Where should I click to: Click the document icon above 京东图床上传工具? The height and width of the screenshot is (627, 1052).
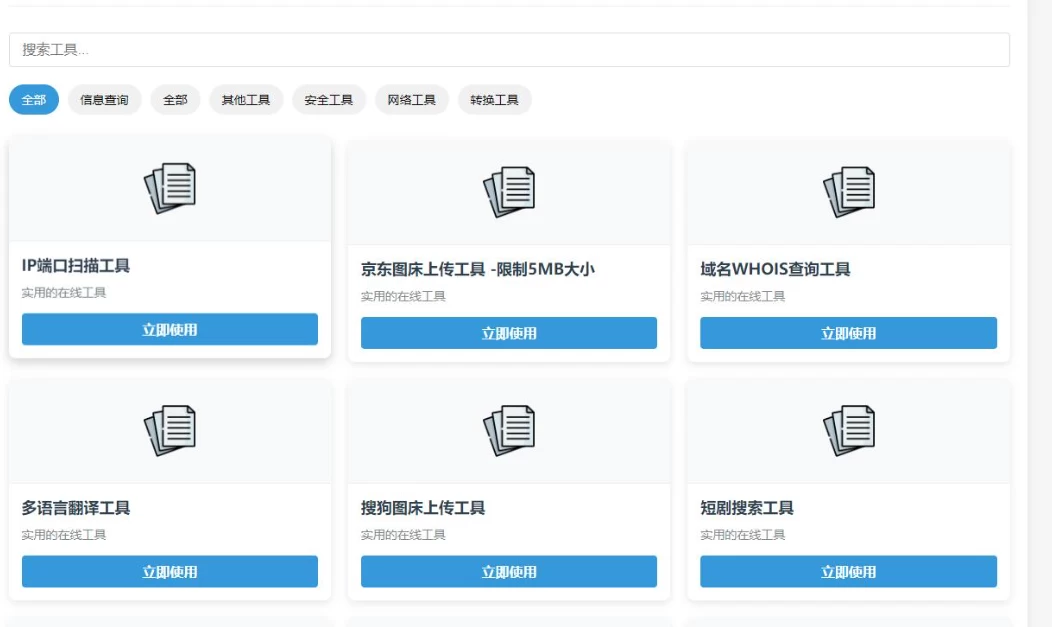[509, 192]
